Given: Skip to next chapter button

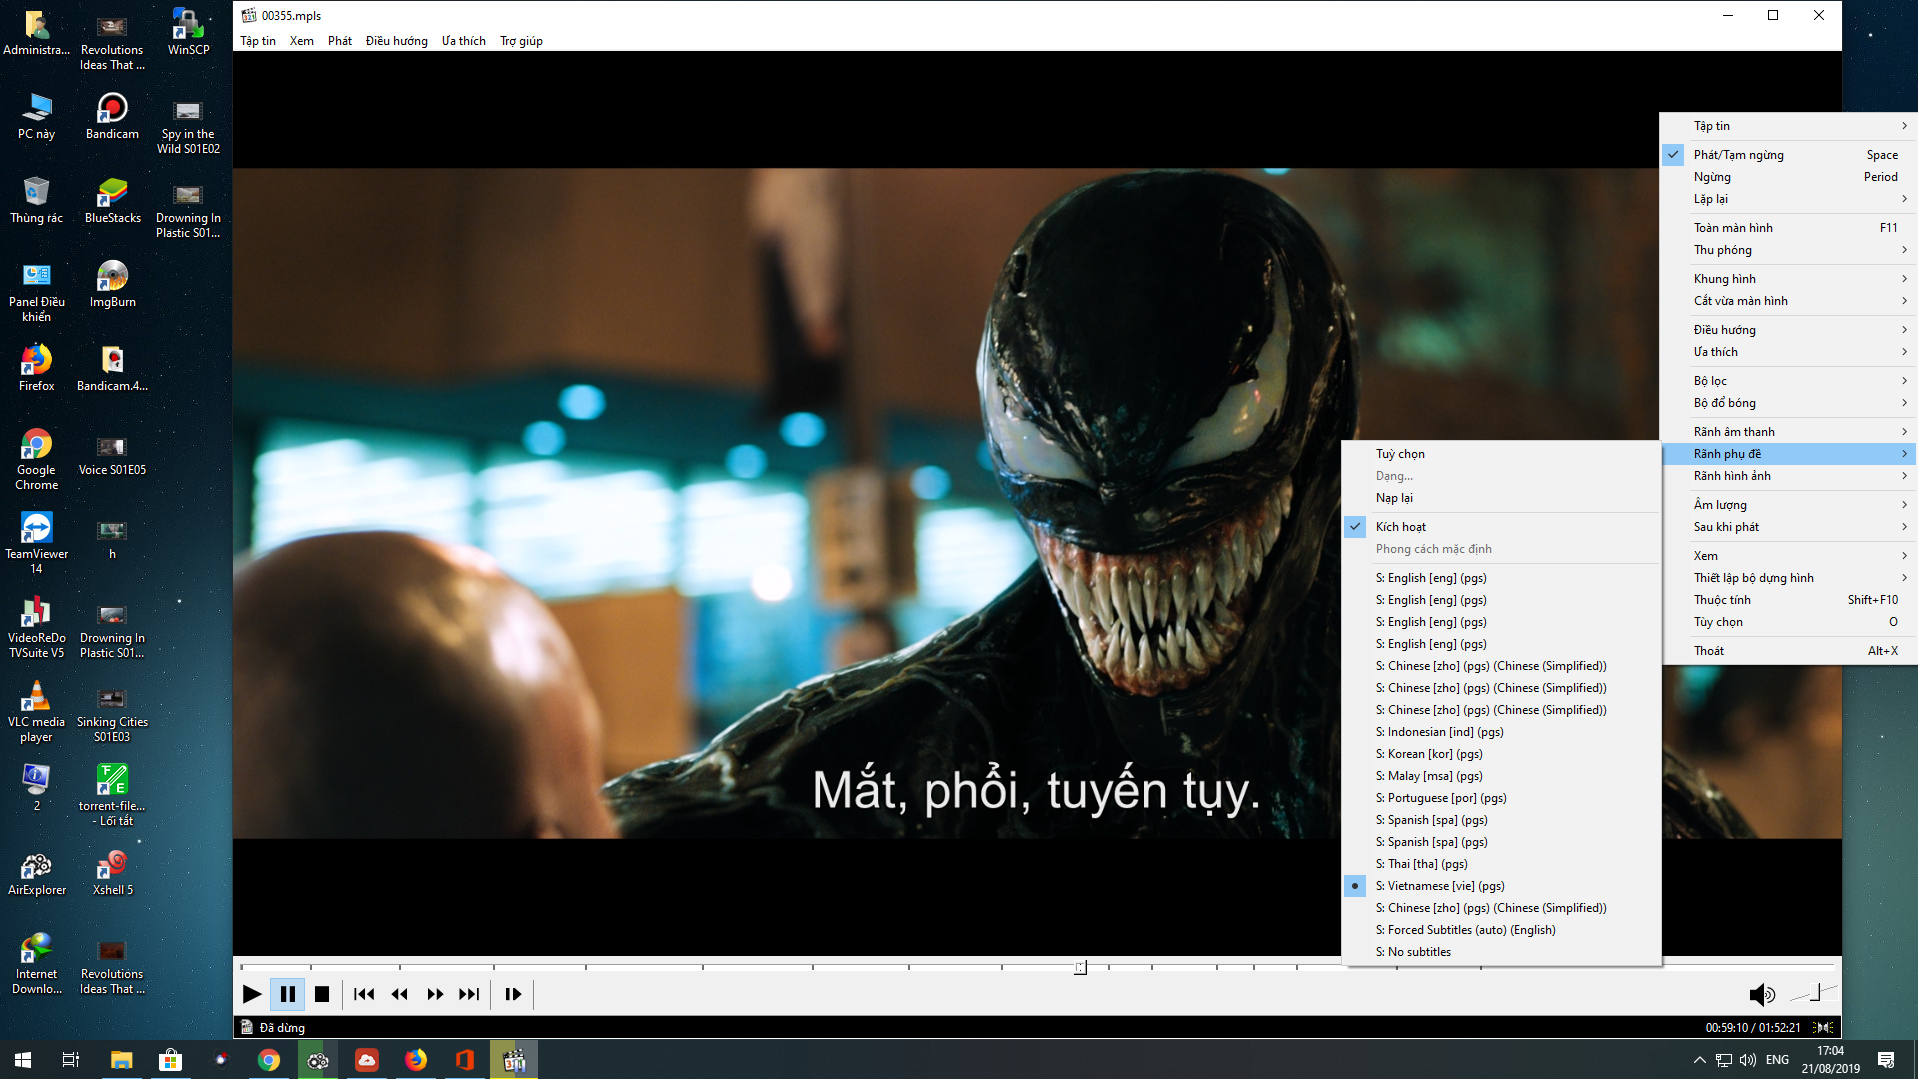Looking at the screenshot, I should click(469, 994).
